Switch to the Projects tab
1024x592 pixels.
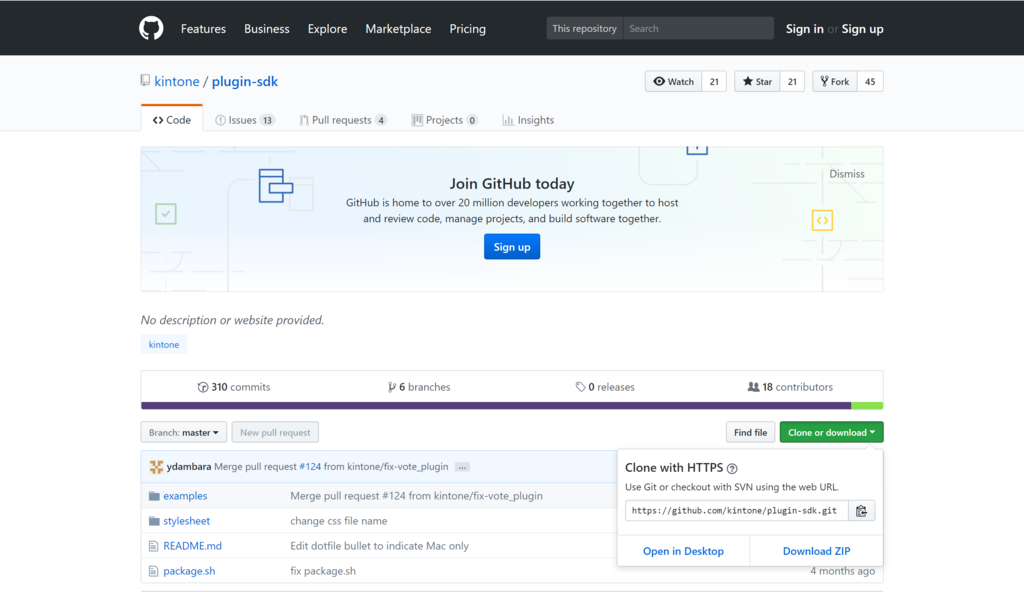coord(444,120)
